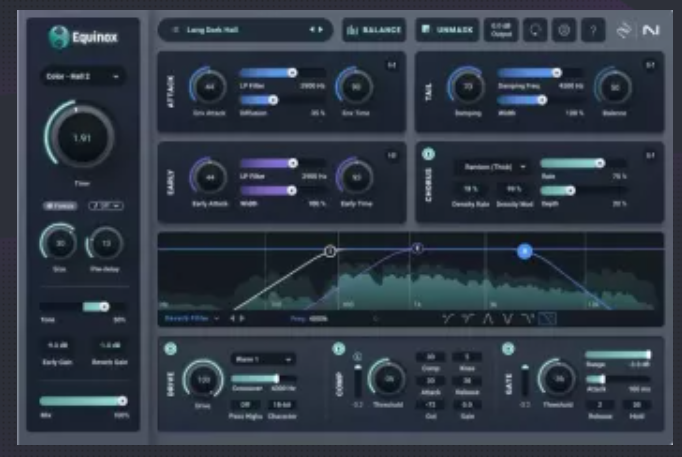Toggle the Chorus power button
This screenshot has height=457, width=682.
pos(428,154)
